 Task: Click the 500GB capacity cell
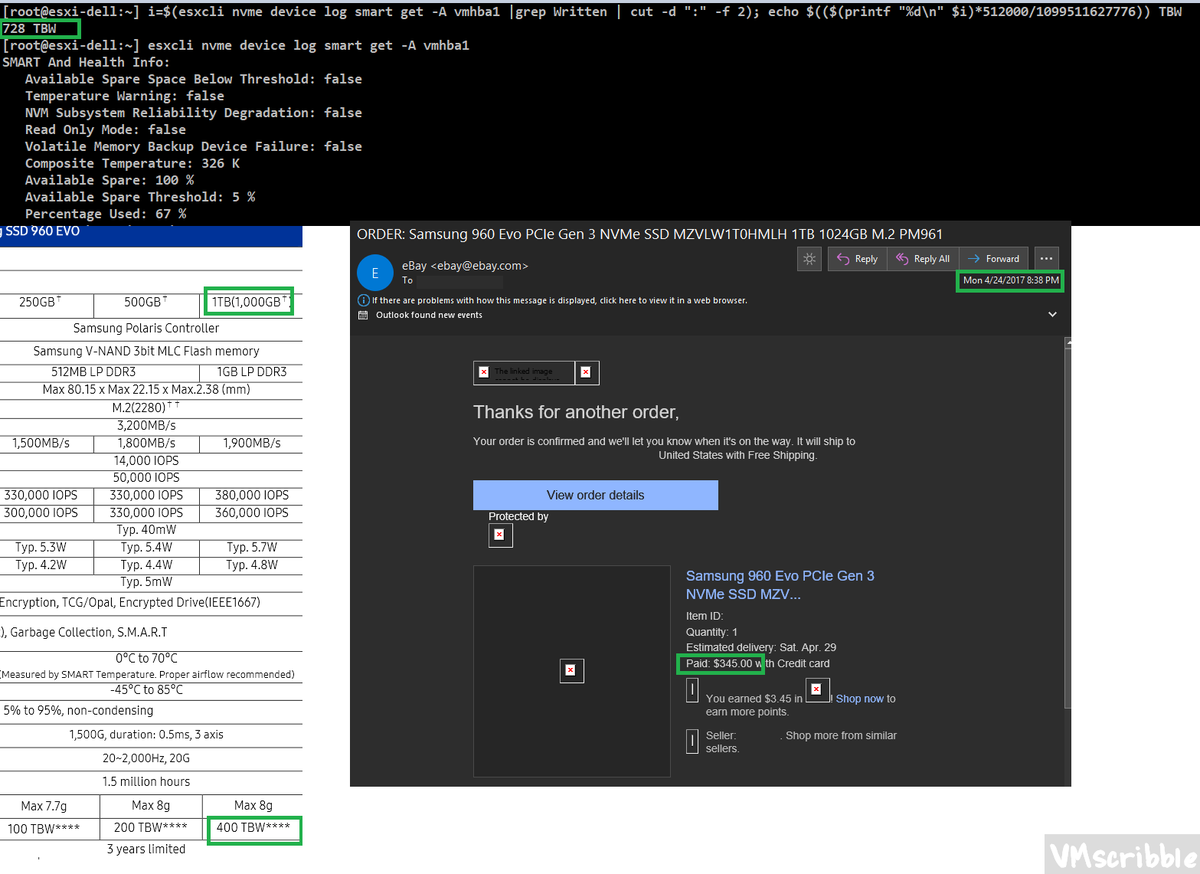(145, 303)
